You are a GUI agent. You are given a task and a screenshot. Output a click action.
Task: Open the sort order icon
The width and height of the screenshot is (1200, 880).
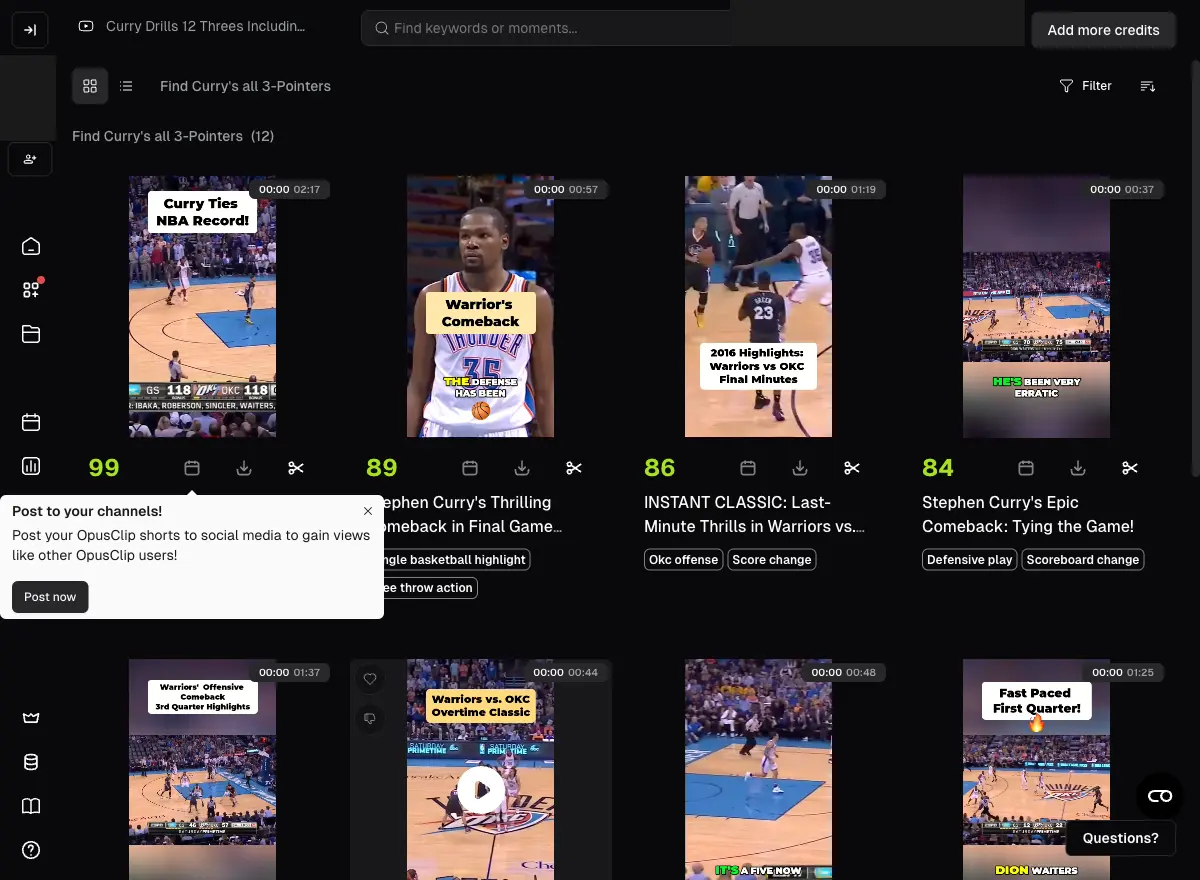click(1148, 86)
